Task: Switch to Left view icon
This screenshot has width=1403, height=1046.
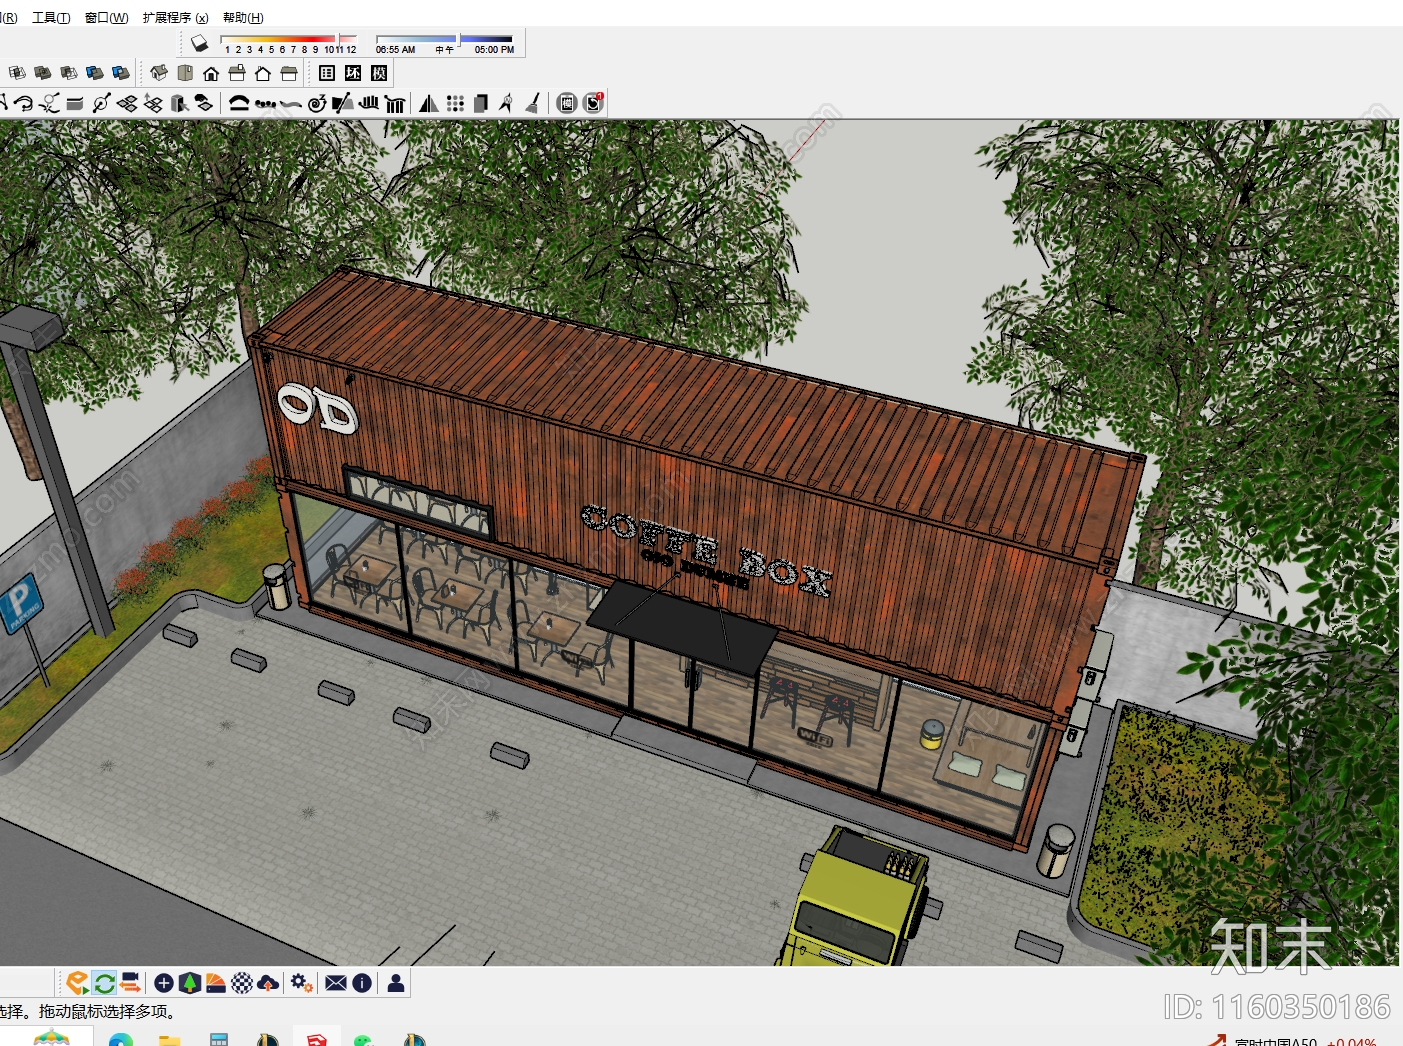Action: point(289,73)
